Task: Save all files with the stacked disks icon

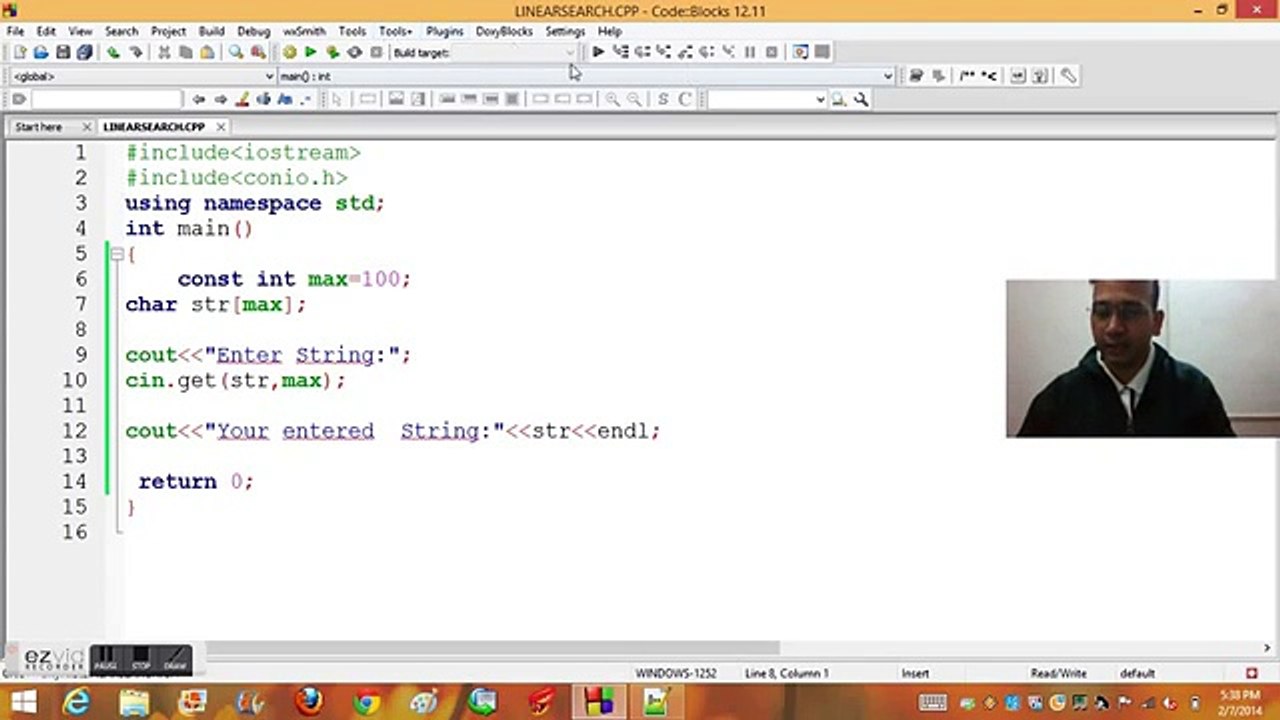Action: (84, 52)
